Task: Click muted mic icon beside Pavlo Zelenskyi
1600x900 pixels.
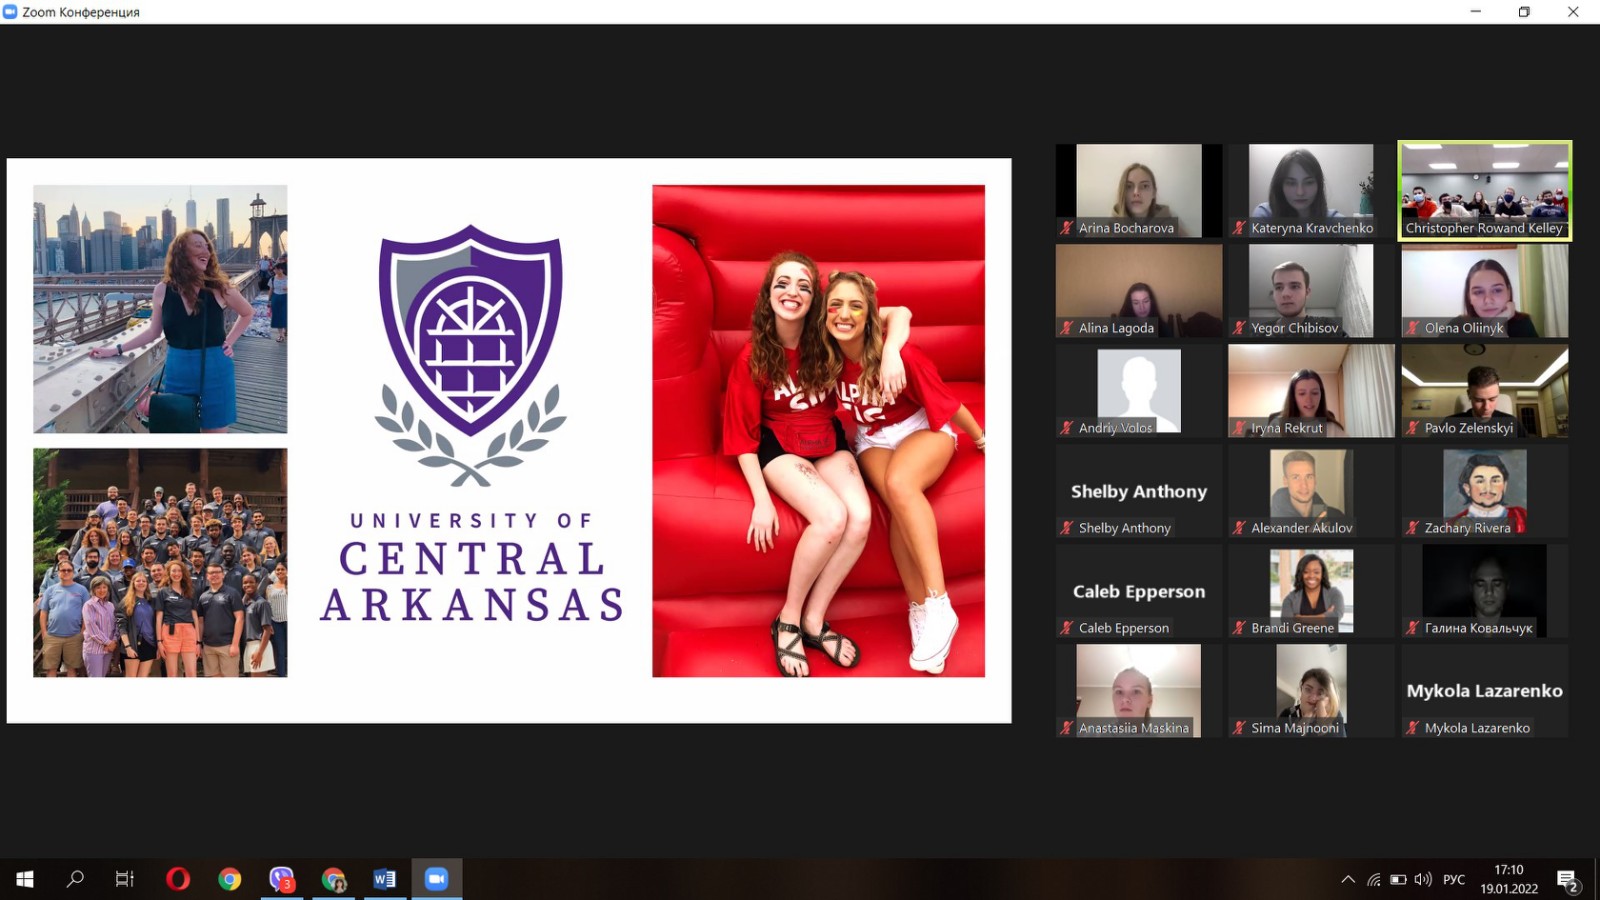Action: 1412,428
